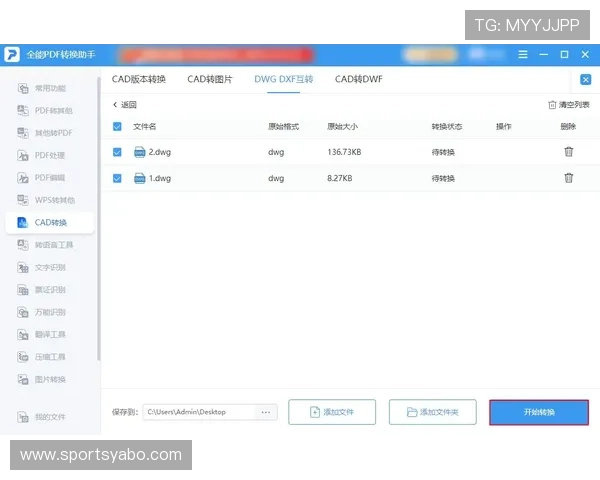Delete the 1.dwg file with its trash icon

[569, 178]
